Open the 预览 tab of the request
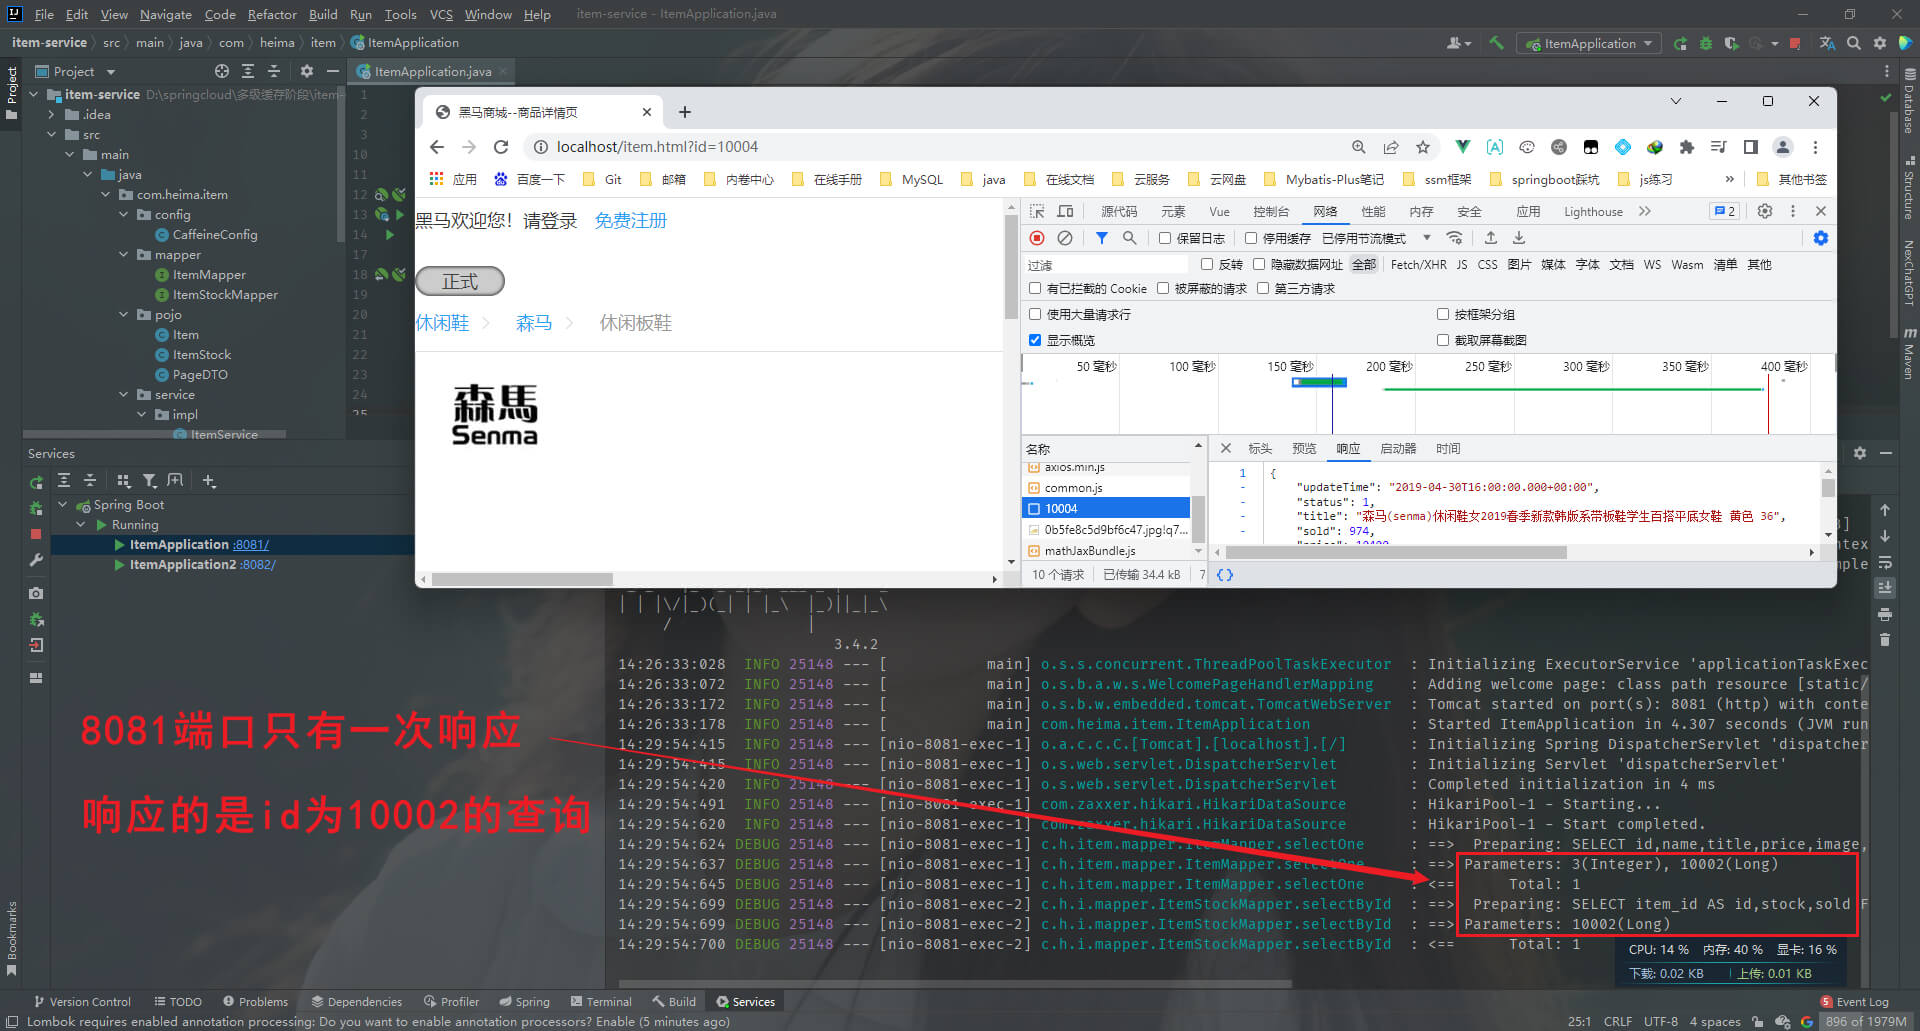Screen dimensions: 1920x1031 [1304, 448]
